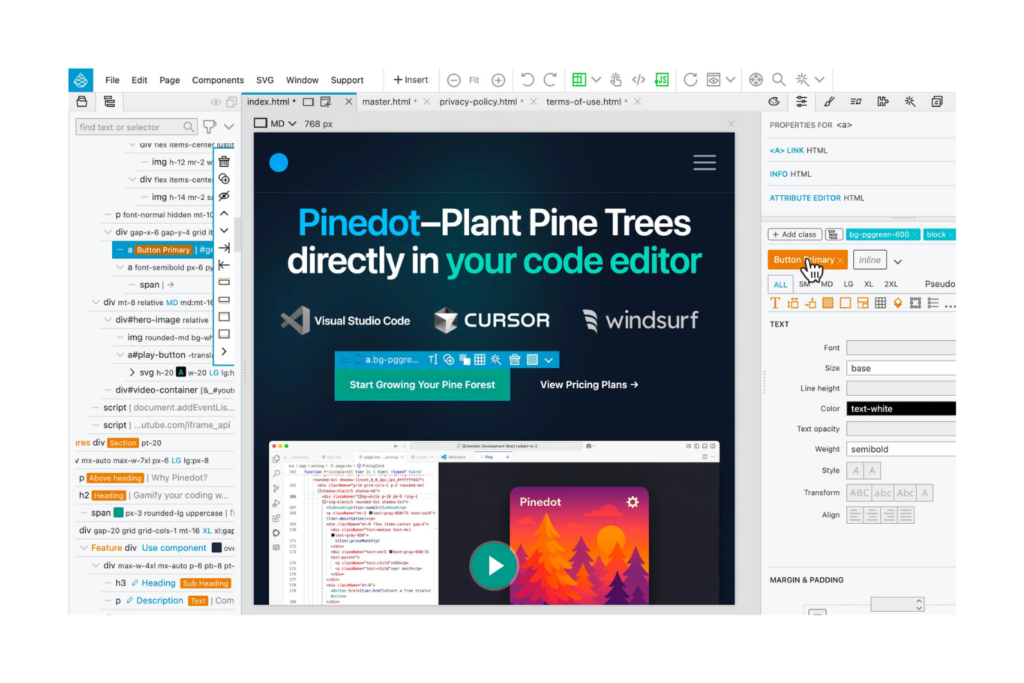The width and height of the screenshot is (1024, 683).
Task: Duplicate element with the copy-plus icon
Action: point(224,178)
